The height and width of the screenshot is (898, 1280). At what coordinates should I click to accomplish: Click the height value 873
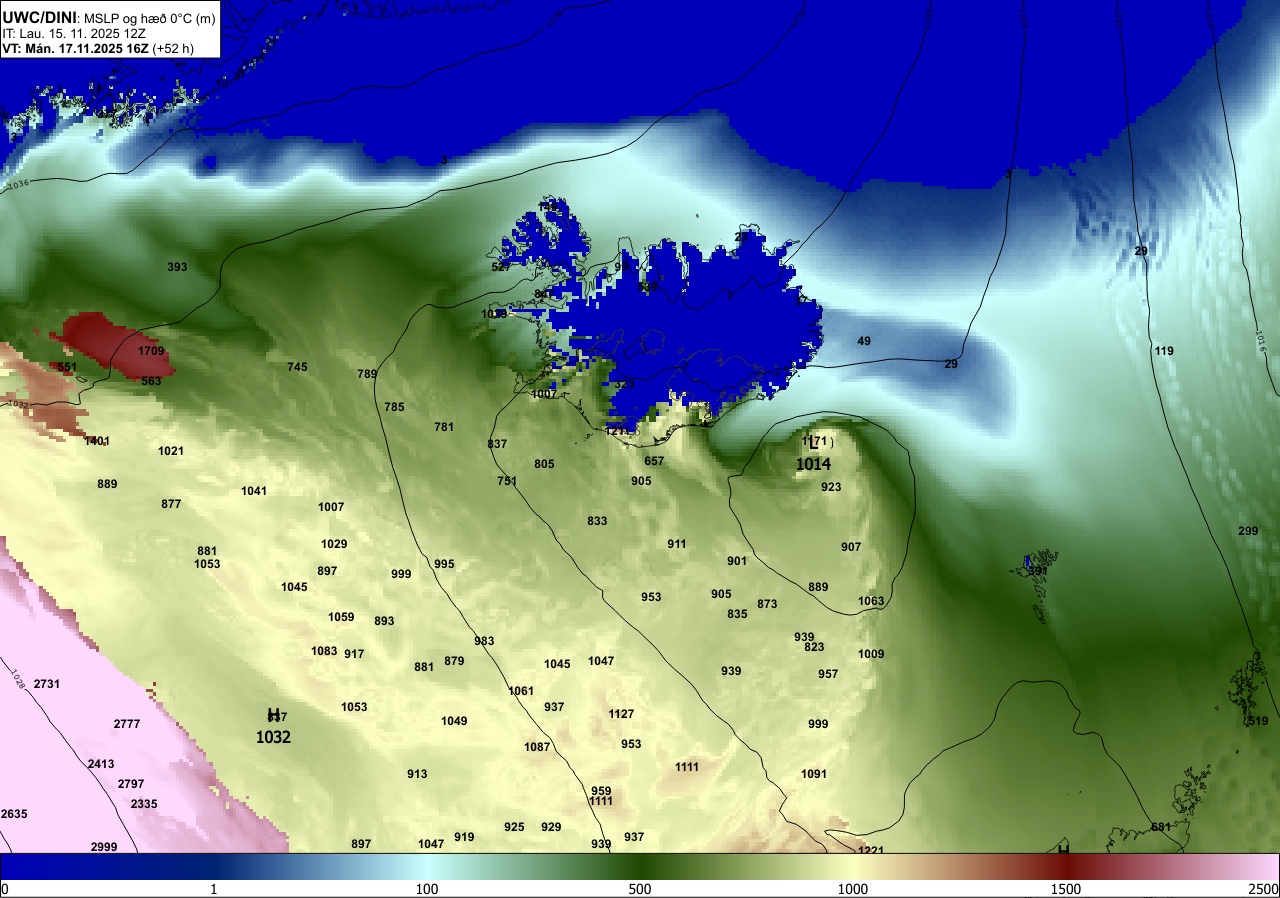tap(767, 604)
